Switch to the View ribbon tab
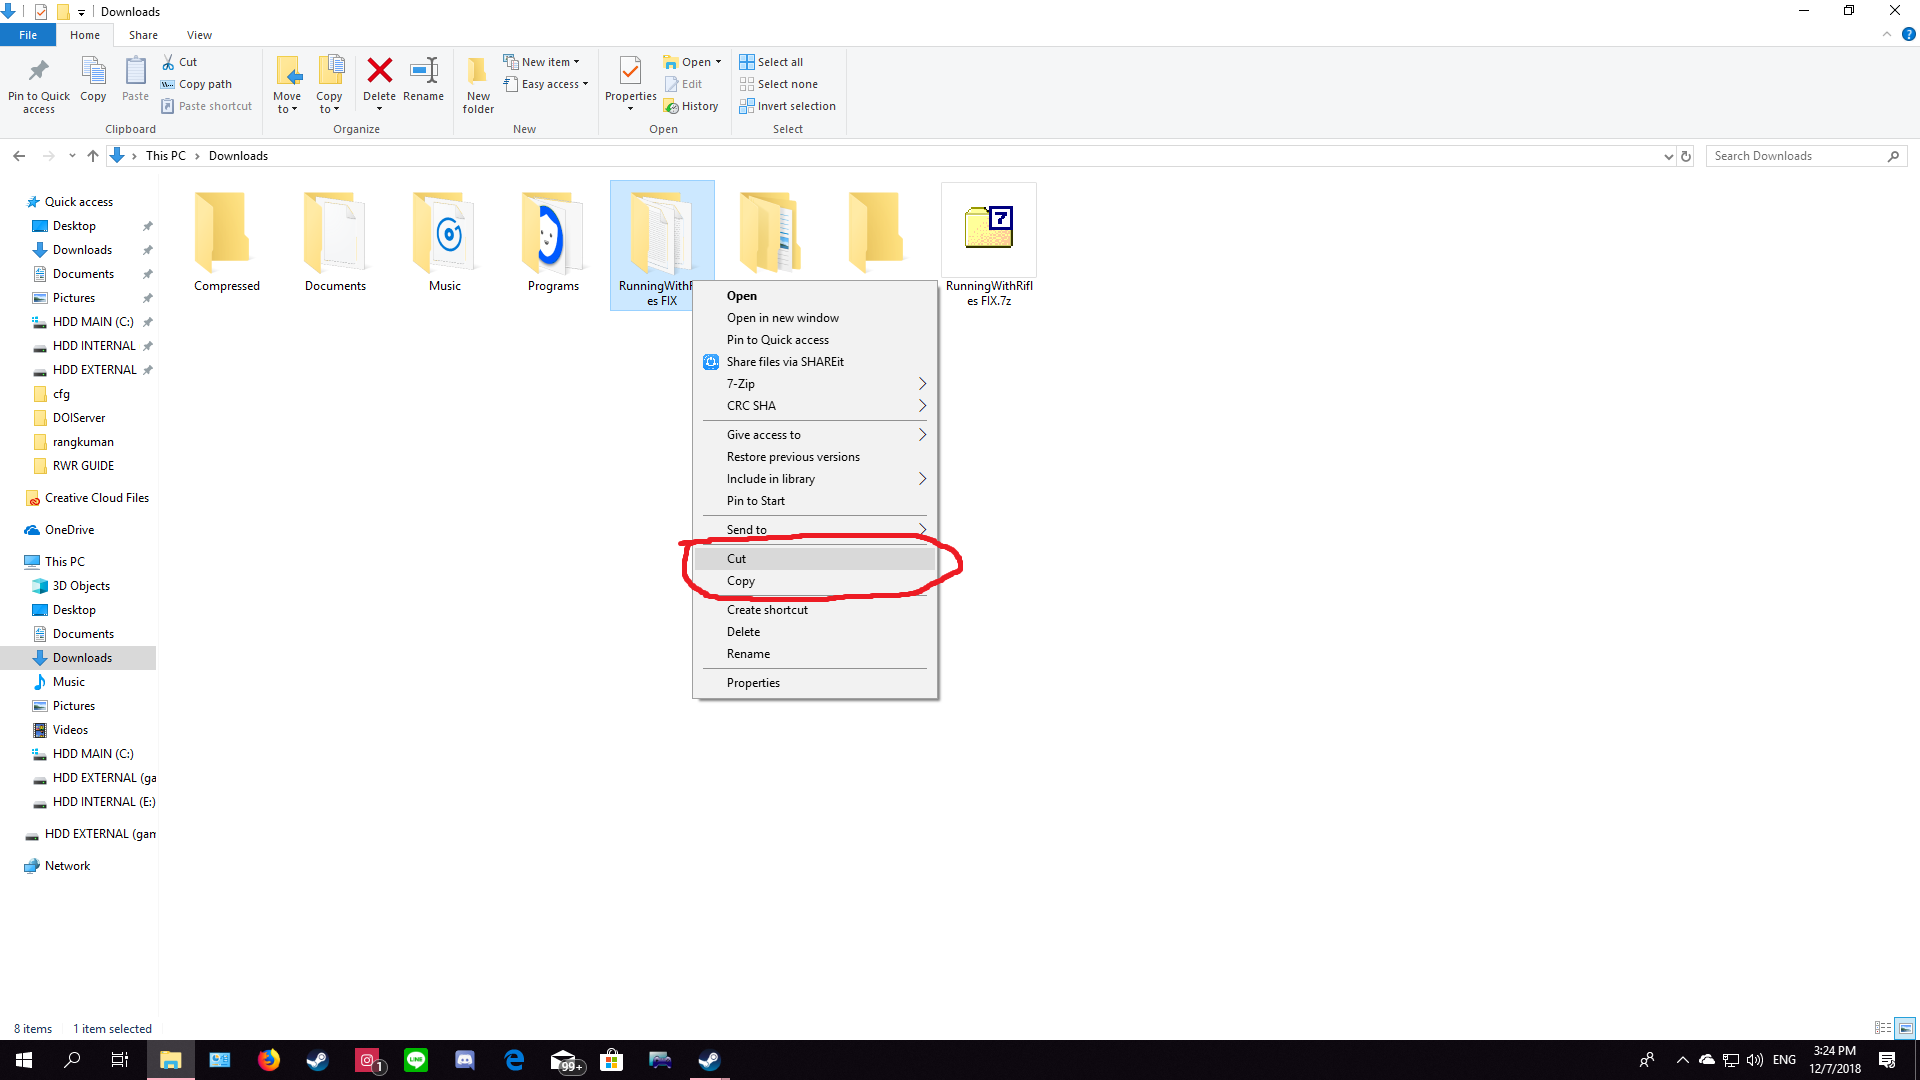This screenshot has width=1920, height=1080. point(199,35)
